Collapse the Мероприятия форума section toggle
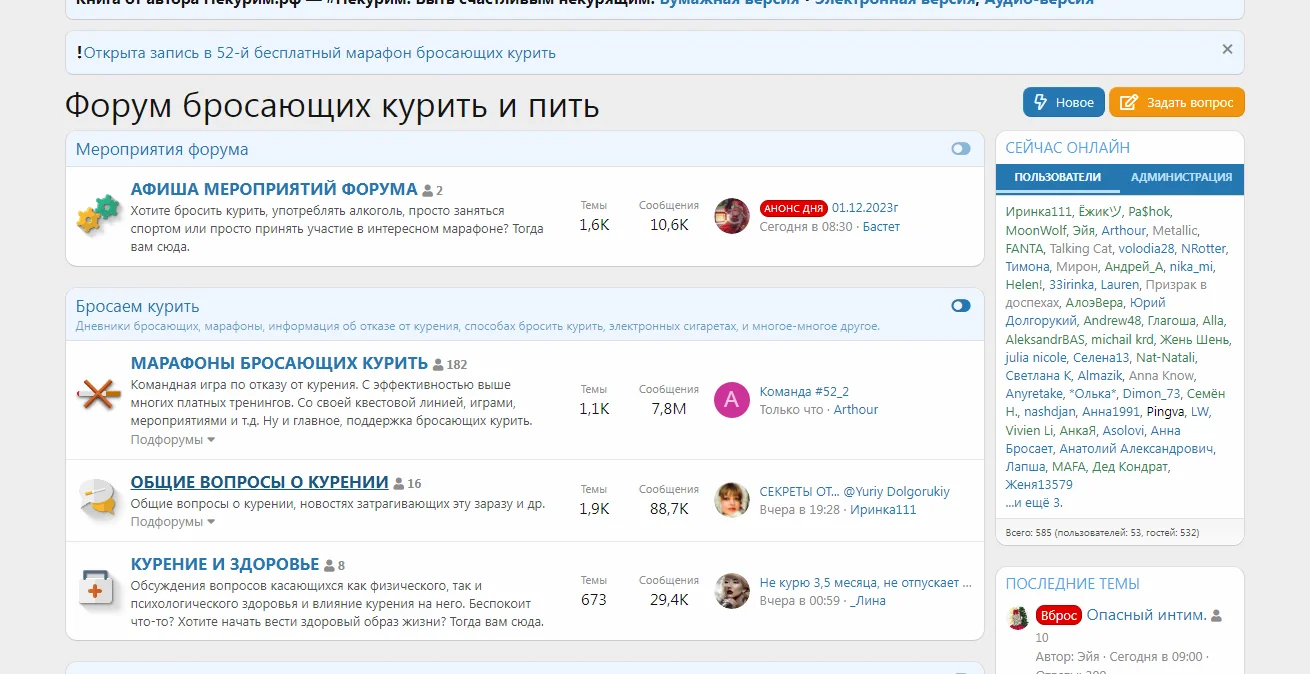1310x674 pixels. (961, 148)
